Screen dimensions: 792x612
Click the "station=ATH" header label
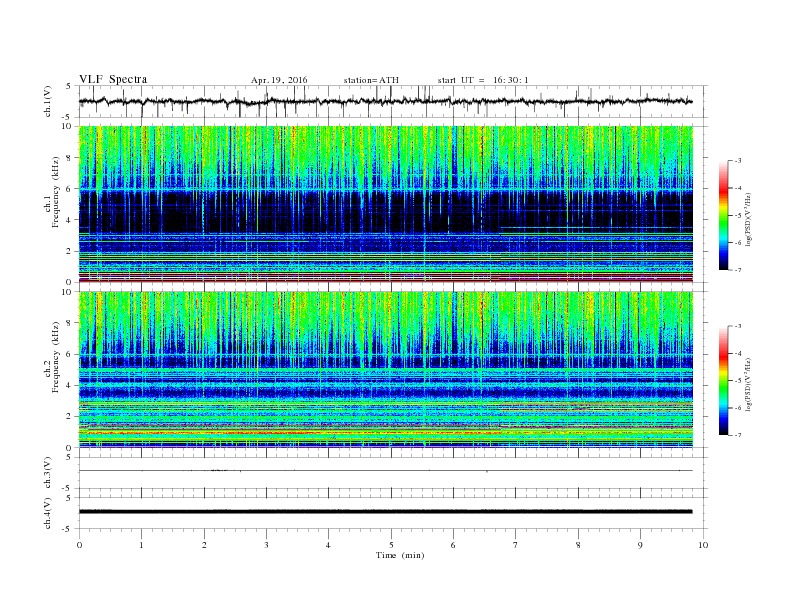click(371, 80)
